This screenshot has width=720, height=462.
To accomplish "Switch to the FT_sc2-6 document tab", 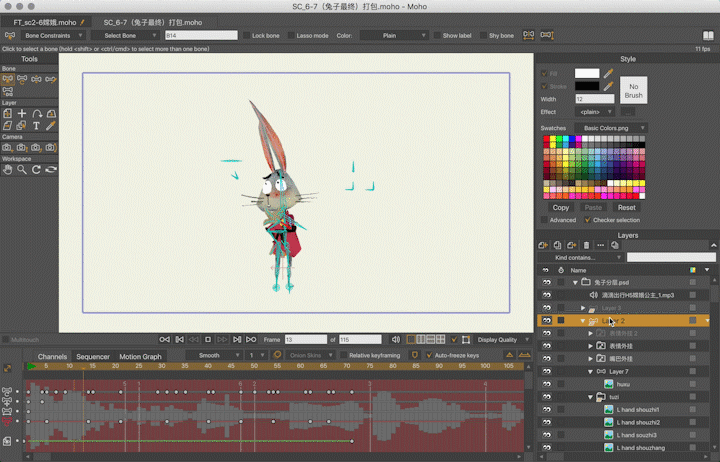I will pyautogui.click(x=45, y=22).
